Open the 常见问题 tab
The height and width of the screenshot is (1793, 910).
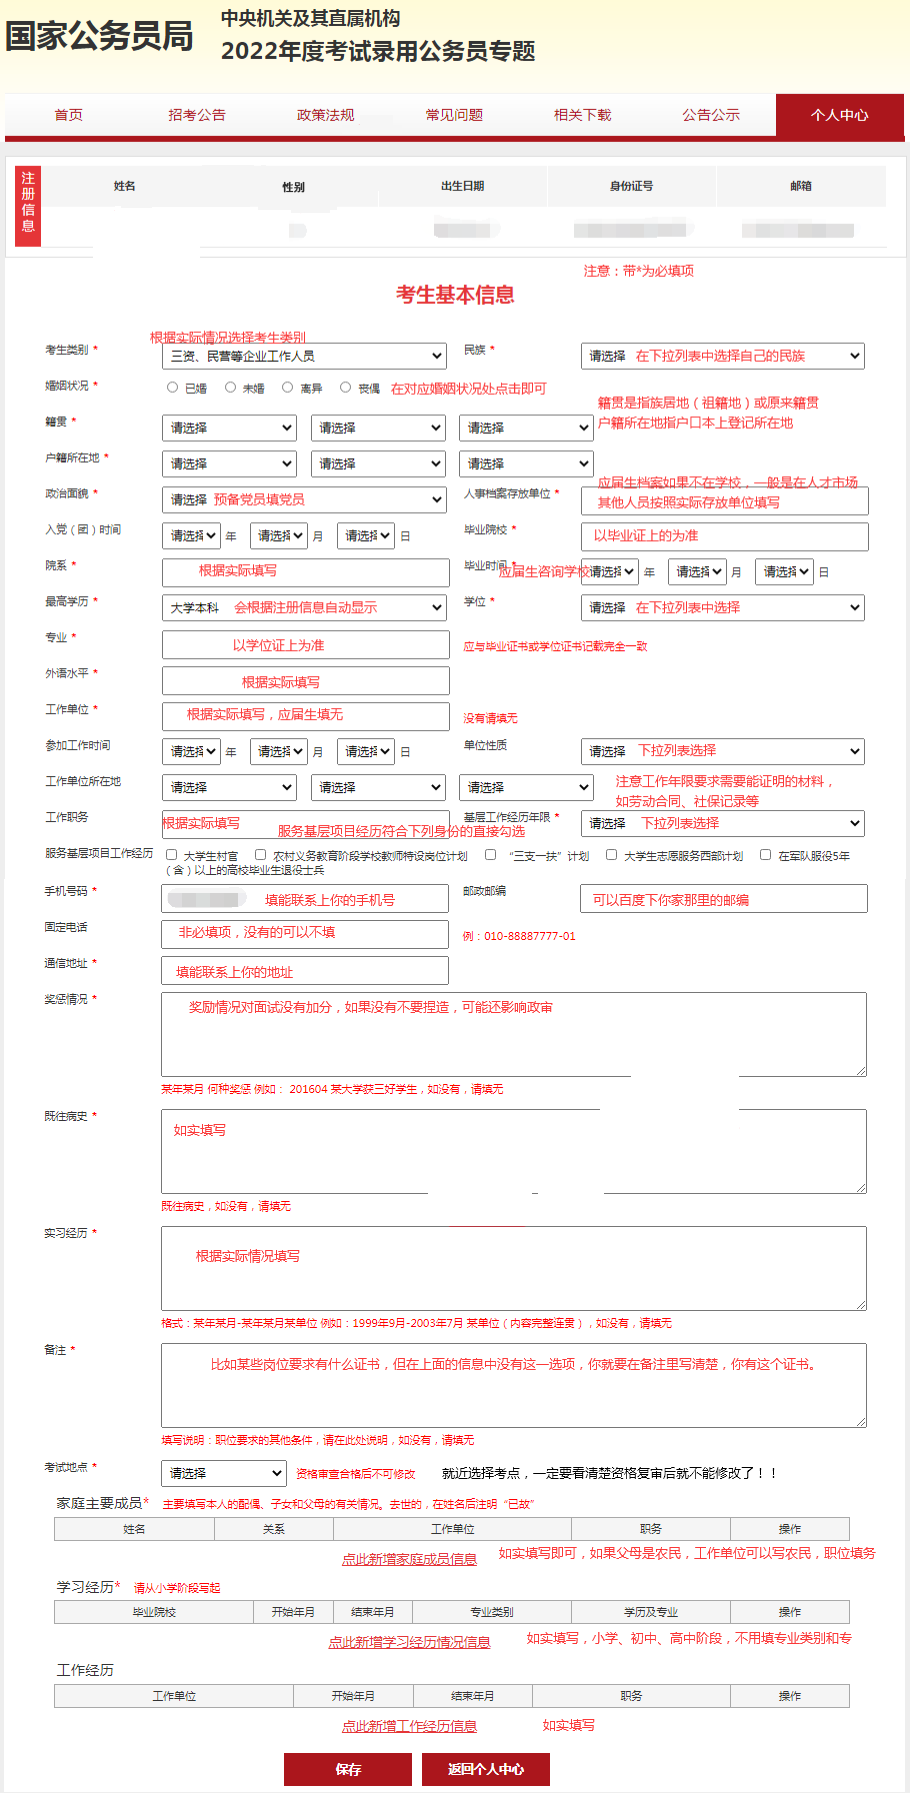point(454,115)
